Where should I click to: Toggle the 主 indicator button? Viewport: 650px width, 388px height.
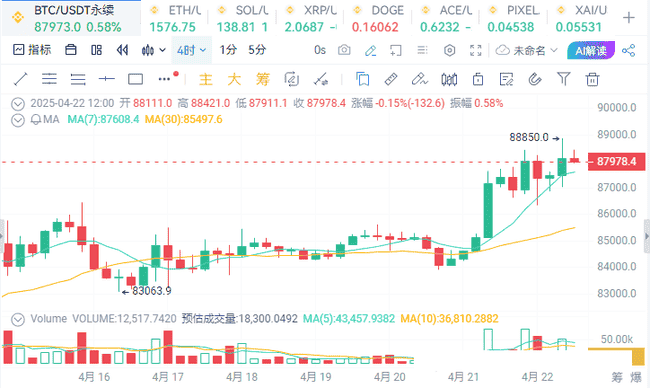pos(206,79)
